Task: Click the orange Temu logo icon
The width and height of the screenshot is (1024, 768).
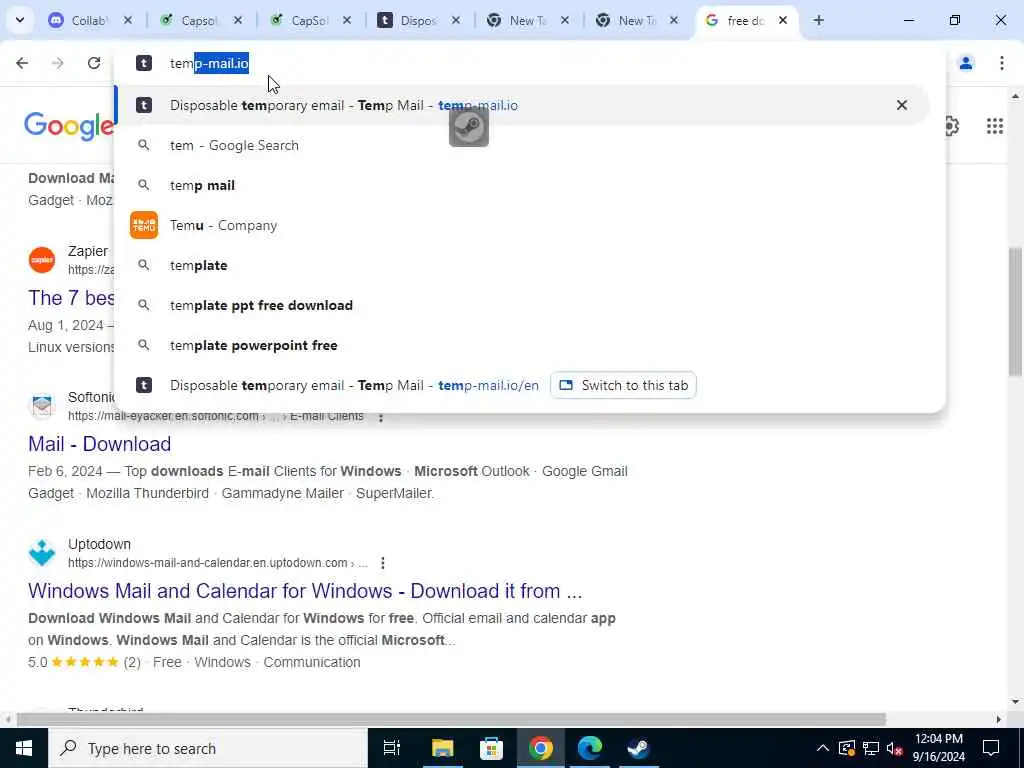Action: (144, 225)
